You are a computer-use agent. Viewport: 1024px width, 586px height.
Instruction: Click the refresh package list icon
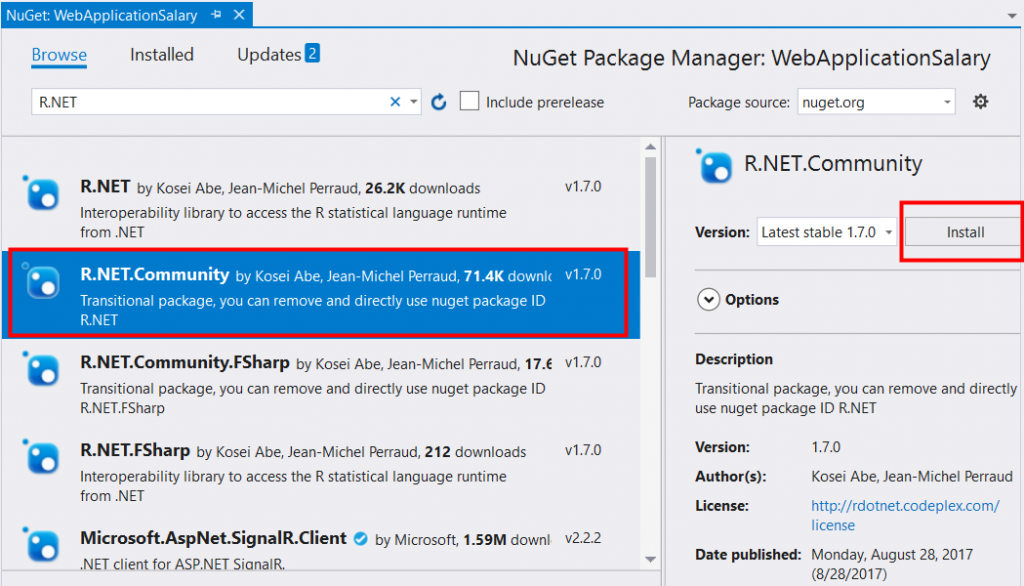click(x=438, y=102)
